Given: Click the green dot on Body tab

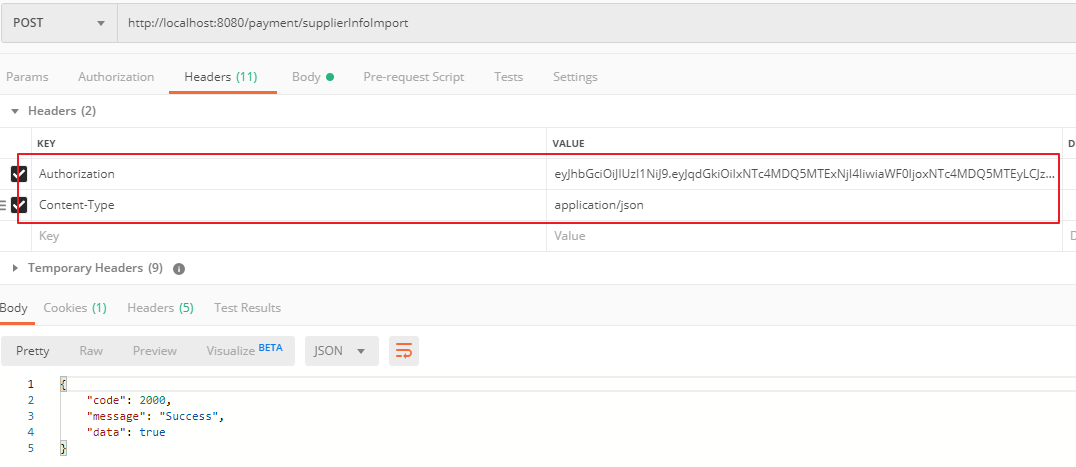Looking at the screenshot, I should click(x=330, y=77).
